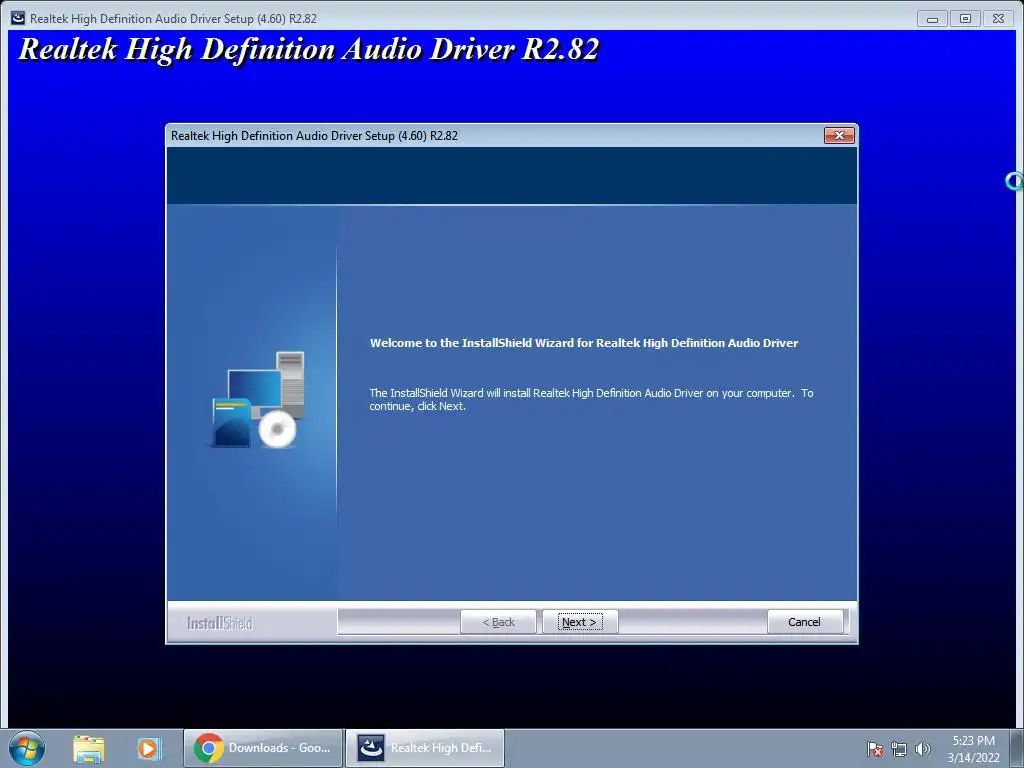Screen dimensions: 1024x768
Task: Minimize the outer Realtek setup window
Action: pos(933,18)
